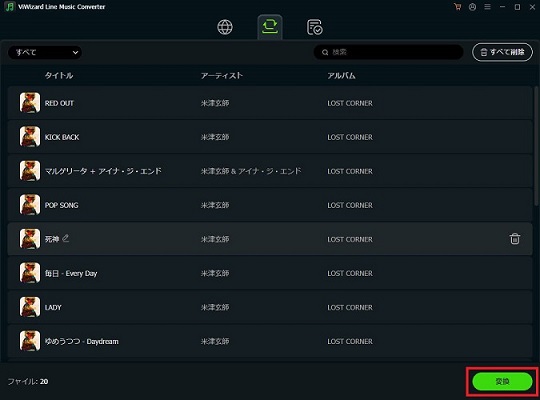Click LOST CORNER album in ゆめうつつ row

pos(350,341)
